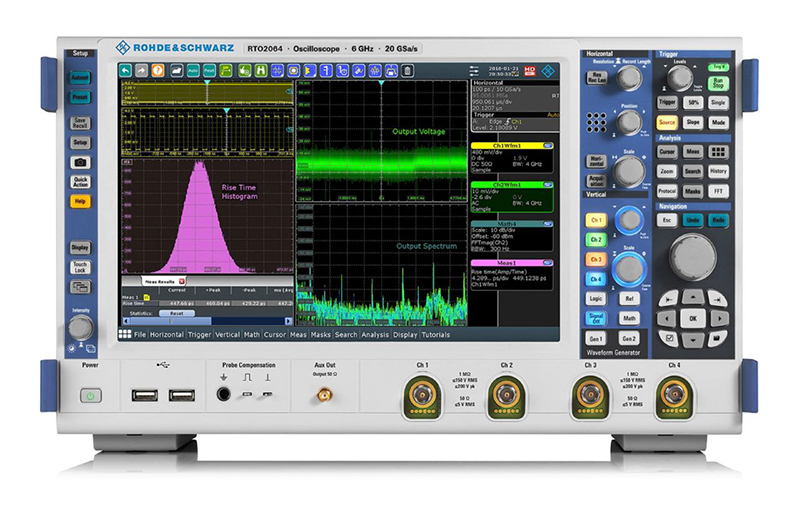Viewport: 800px width, 519px height.
Task: Open the settings sliders icon near clock
Action: pos(474,71)
